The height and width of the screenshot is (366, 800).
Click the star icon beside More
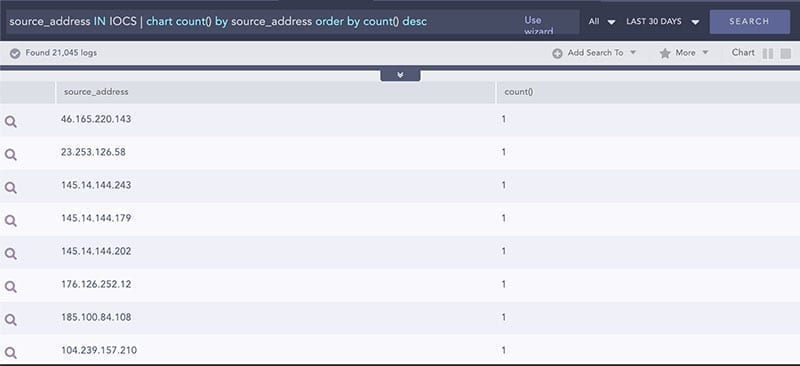[665, 53]
